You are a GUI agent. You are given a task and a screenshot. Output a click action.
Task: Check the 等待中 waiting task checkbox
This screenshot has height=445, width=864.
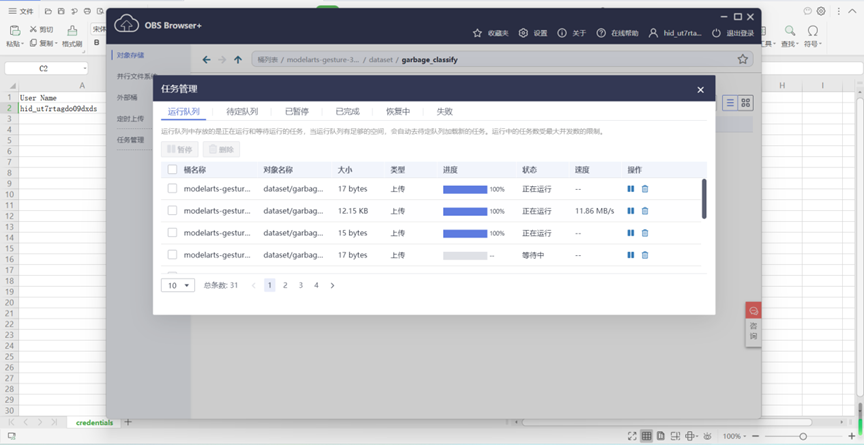(x=172, y=255)
